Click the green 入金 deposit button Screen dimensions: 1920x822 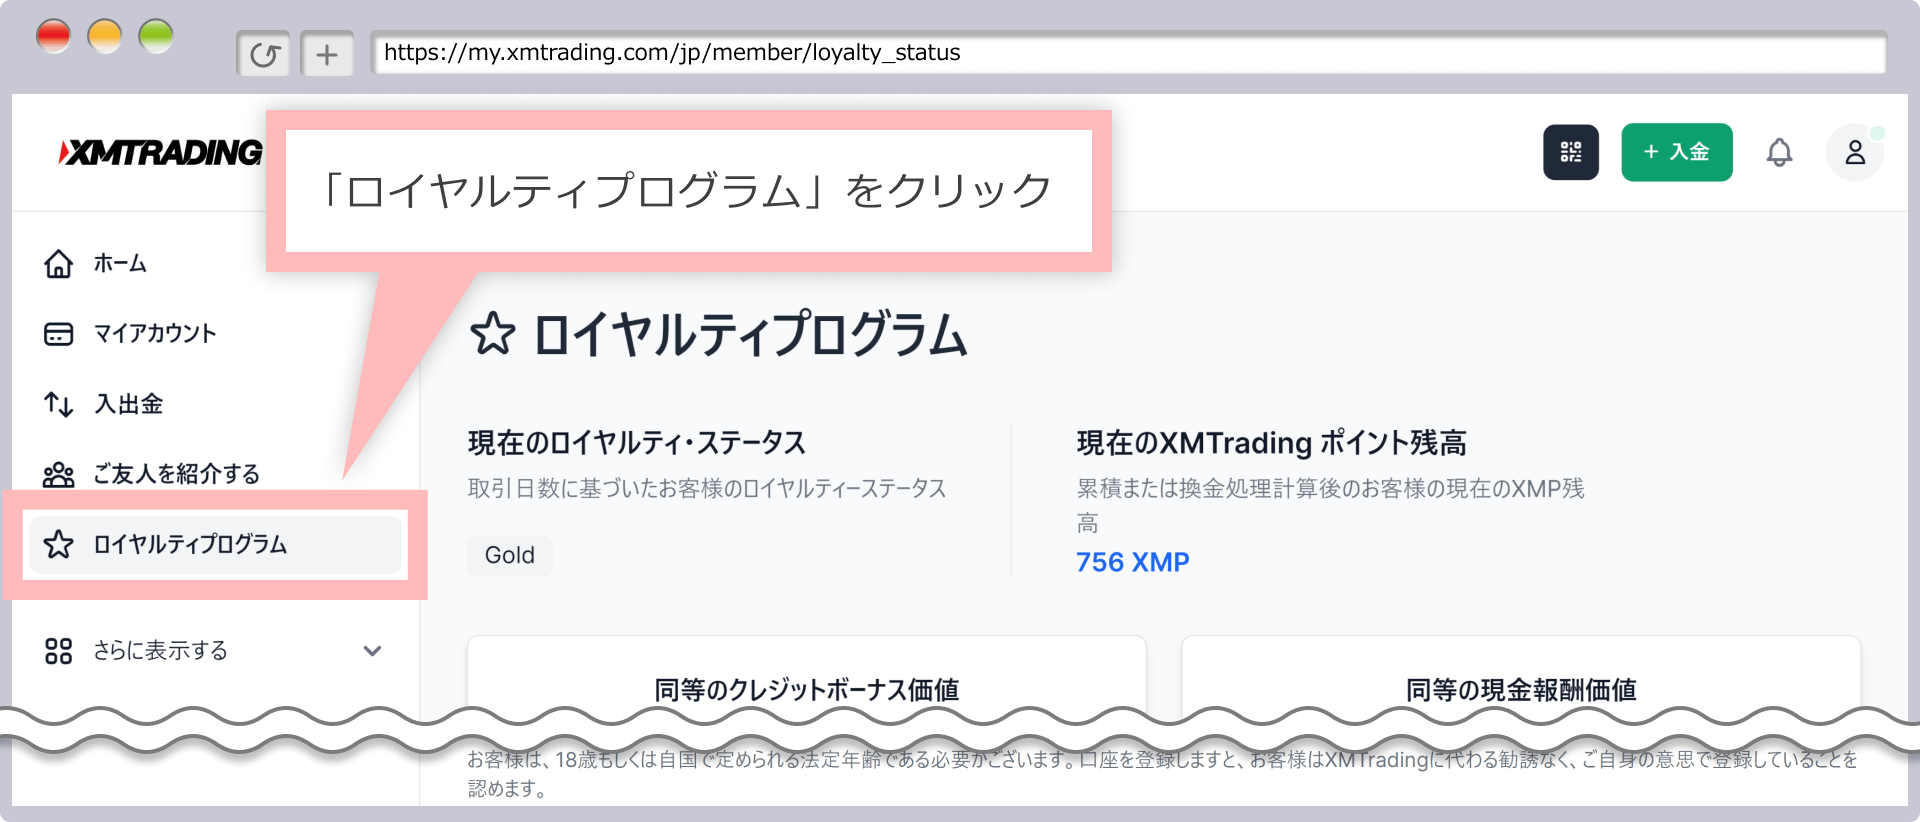1676,152
